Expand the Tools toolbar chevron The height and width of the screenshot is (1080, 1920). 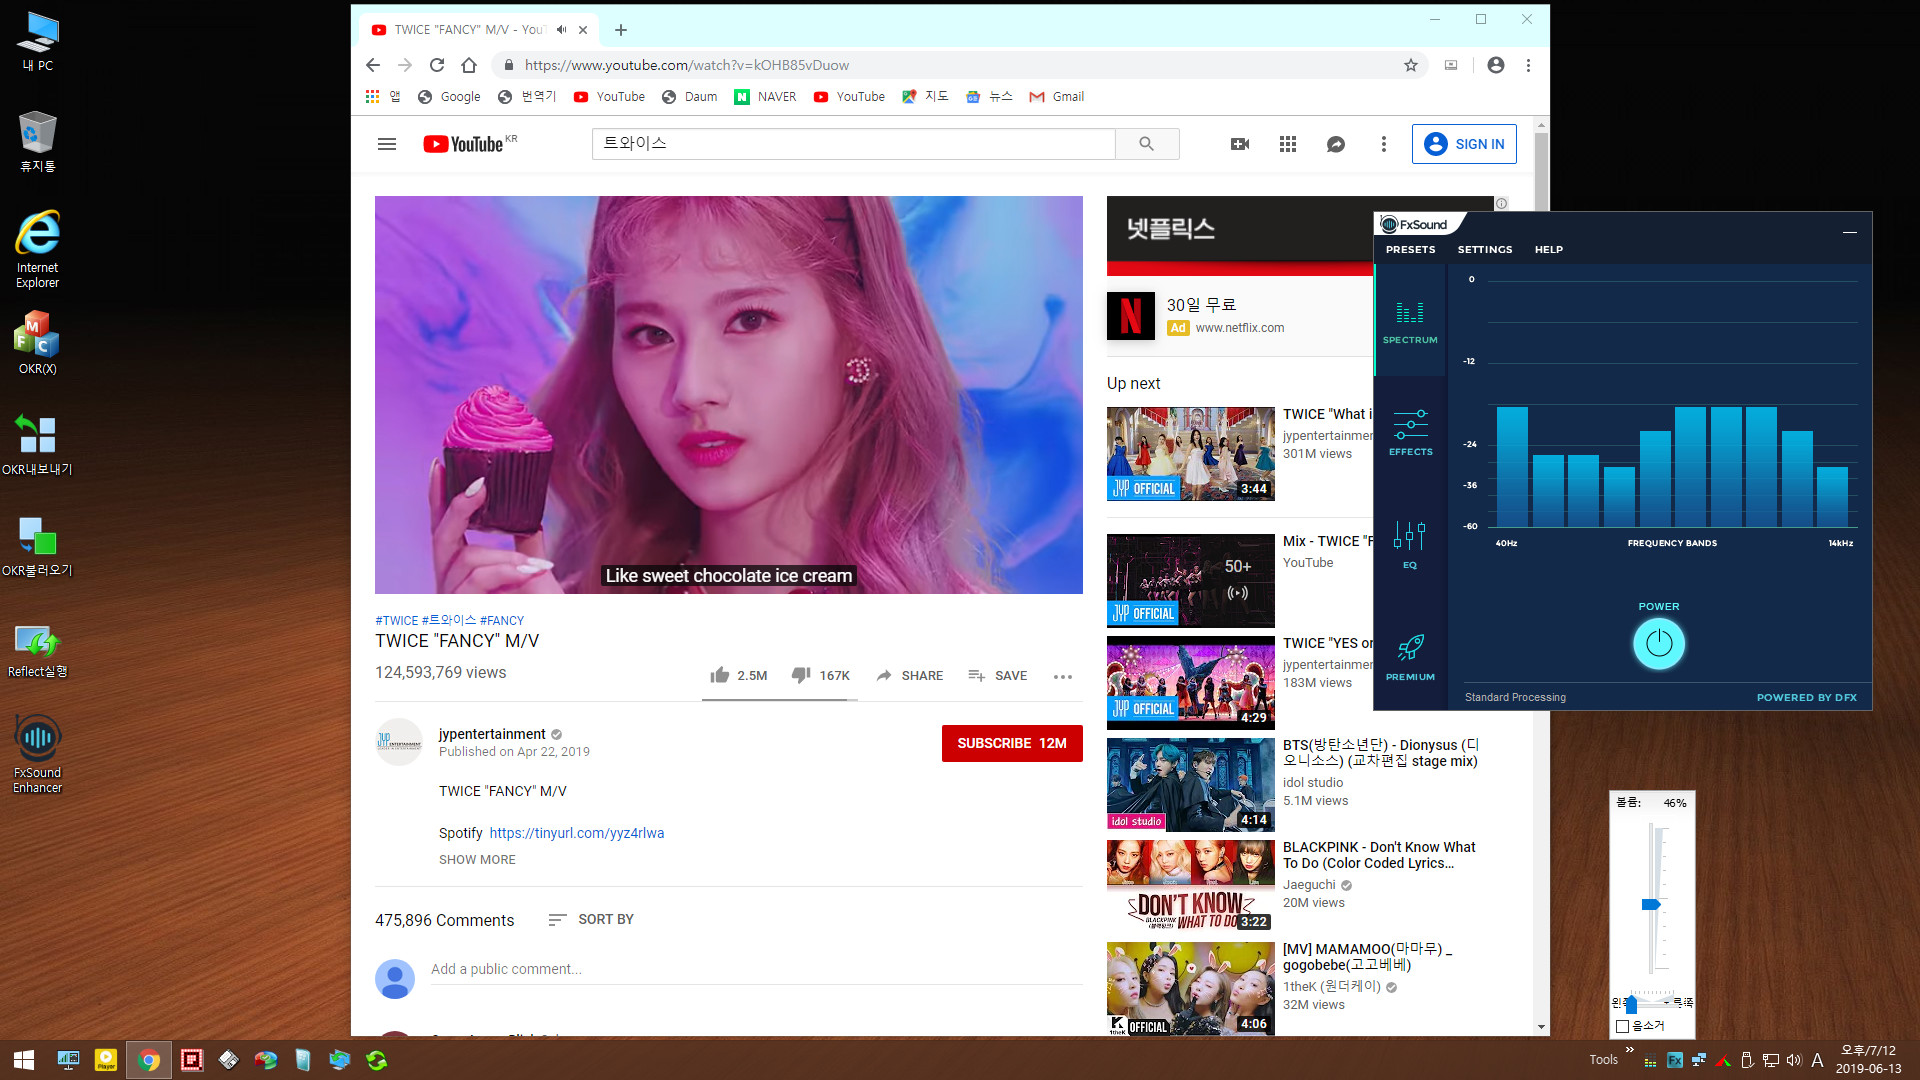click(x=1630, y=1050)
